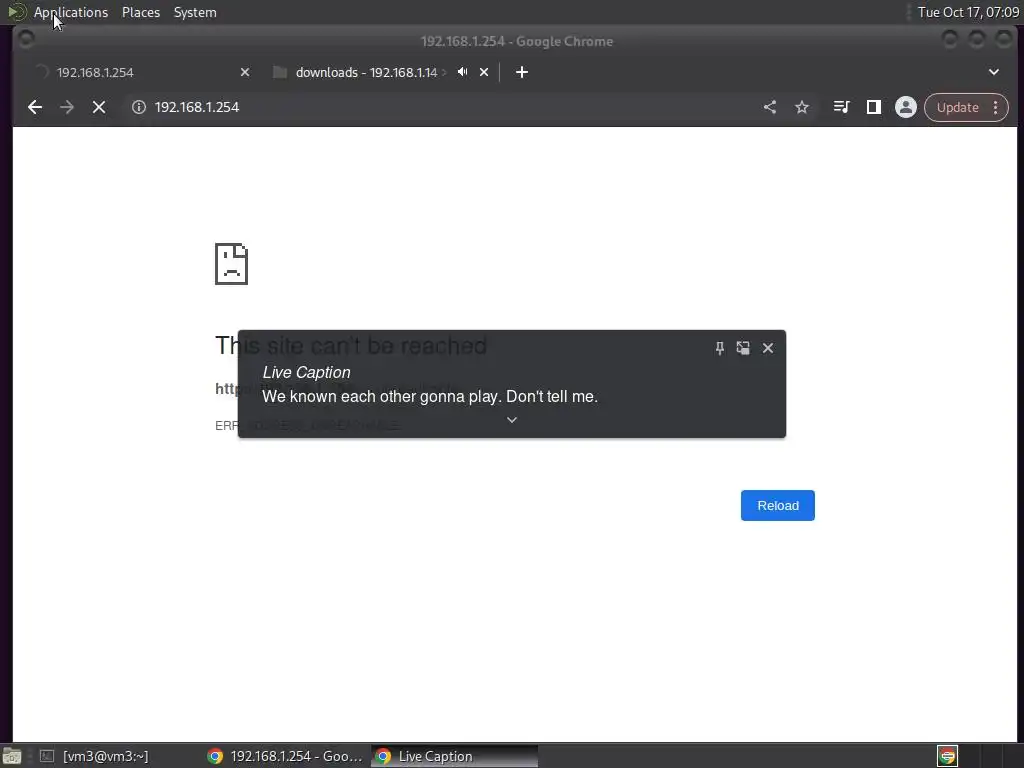This screenshot has width=1024, height=768.
Task: Pin the Live Caption window
Action: pos(720,348)
